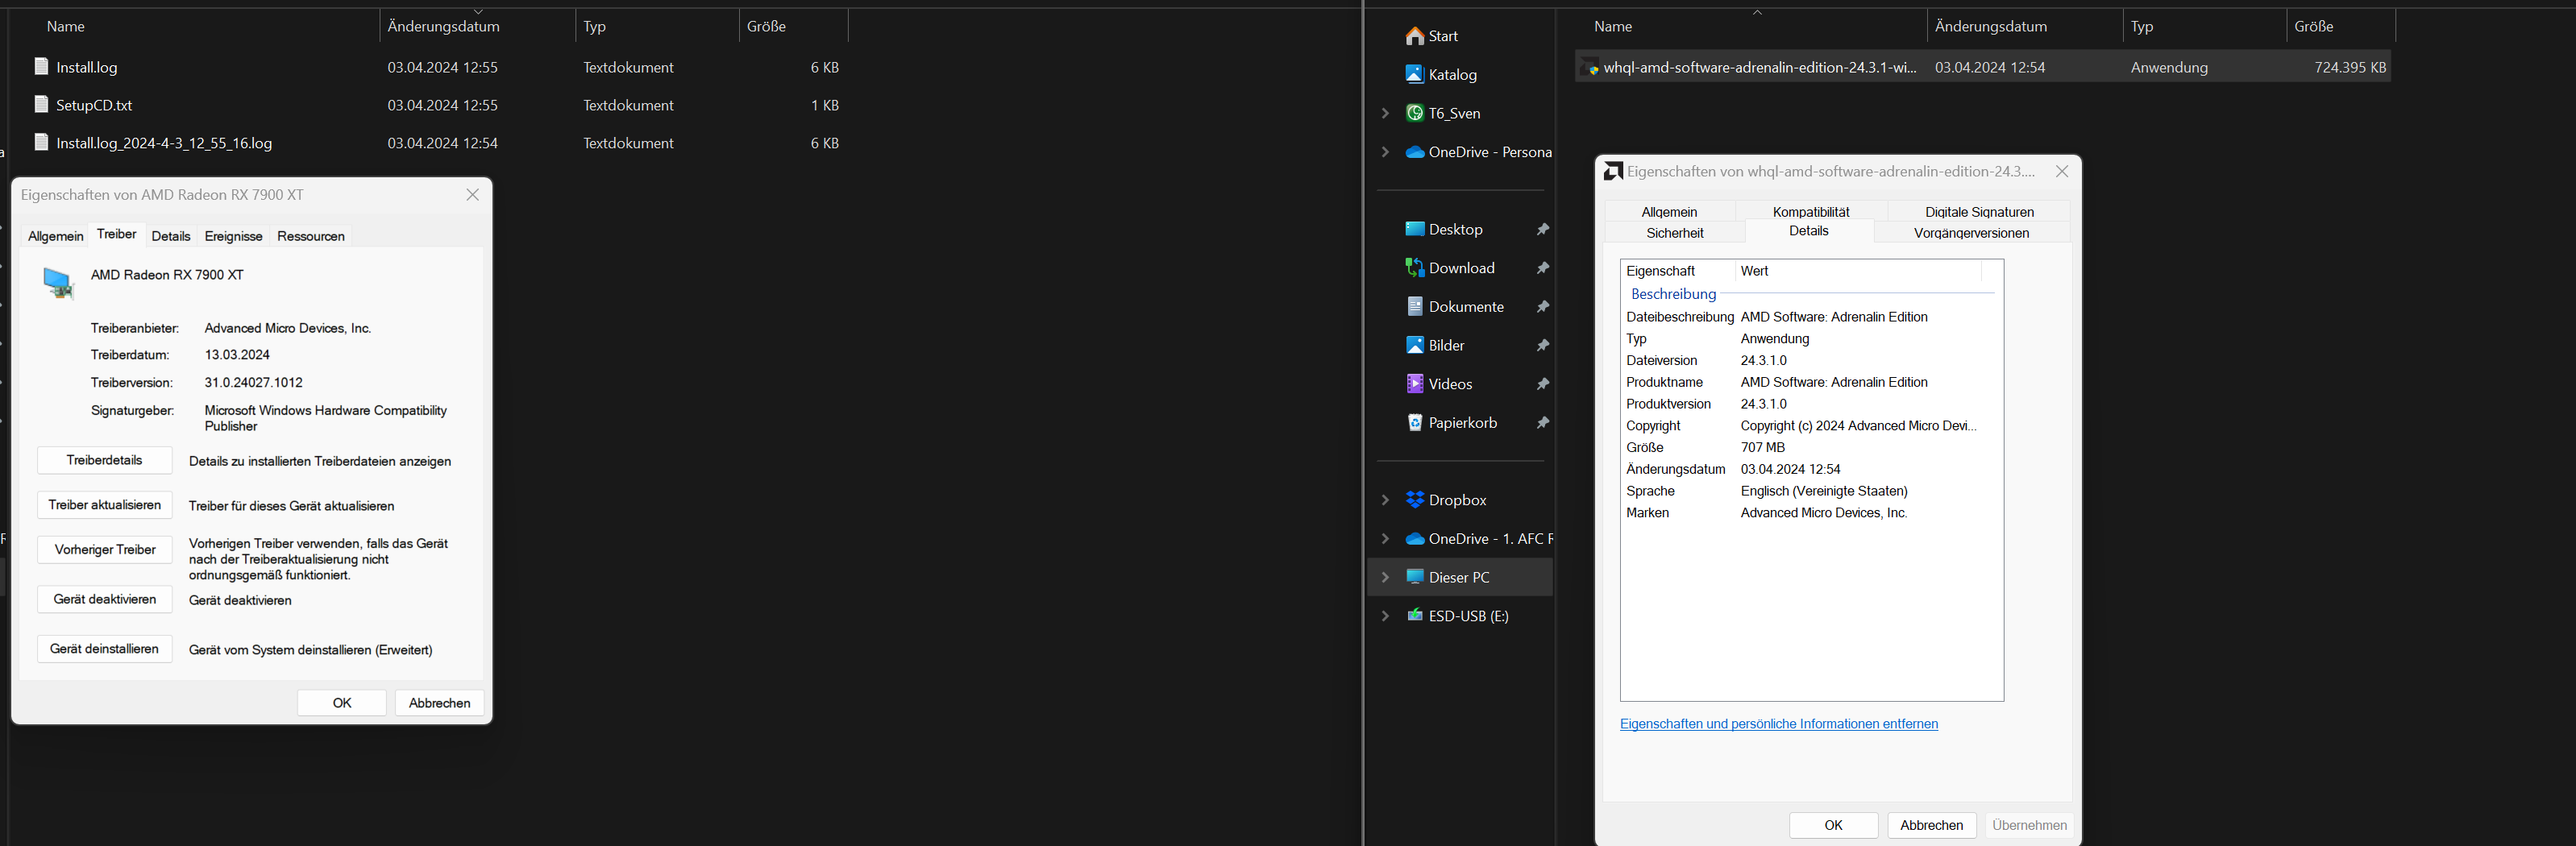
Task: Click the AMD Radeon RX 7900 XT device icon
Action: click(x=58, y=283)
